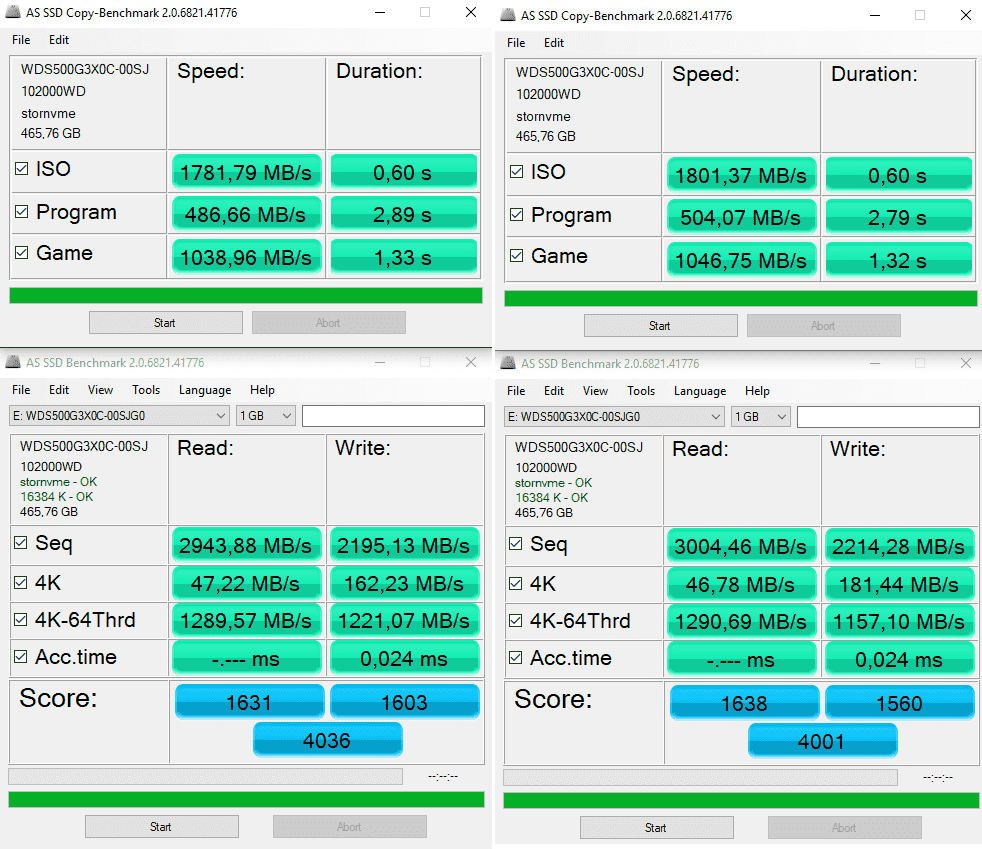The height and width of the screenshot is (849, 982).
Task: Uncheck ISO in the window with 1781,79 MB/s
Action: 22,169
